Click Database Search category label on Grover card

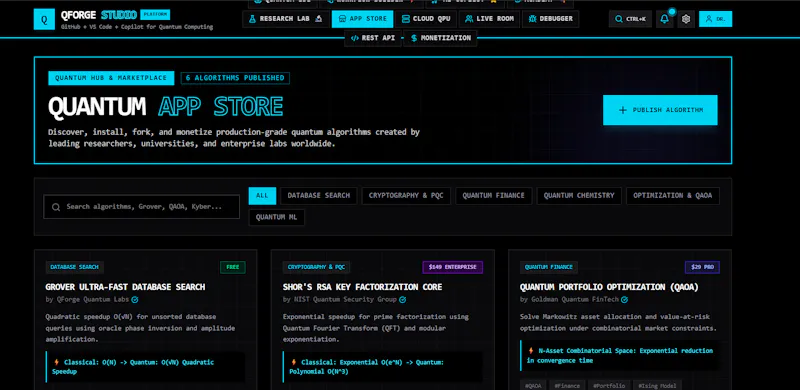74,267
